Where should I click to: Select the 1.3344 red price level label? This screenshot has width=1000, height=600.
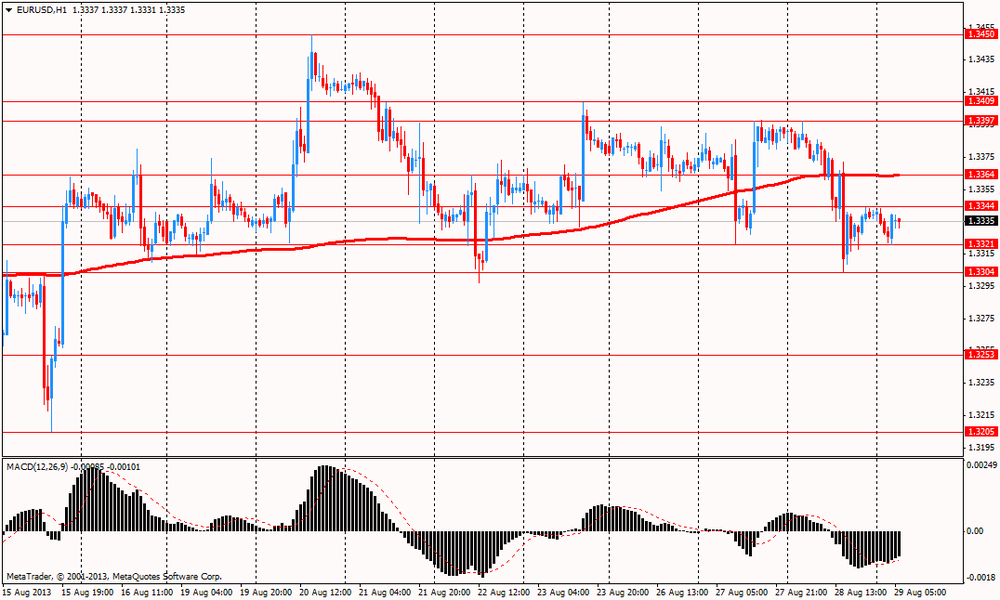tap(982, 206)
